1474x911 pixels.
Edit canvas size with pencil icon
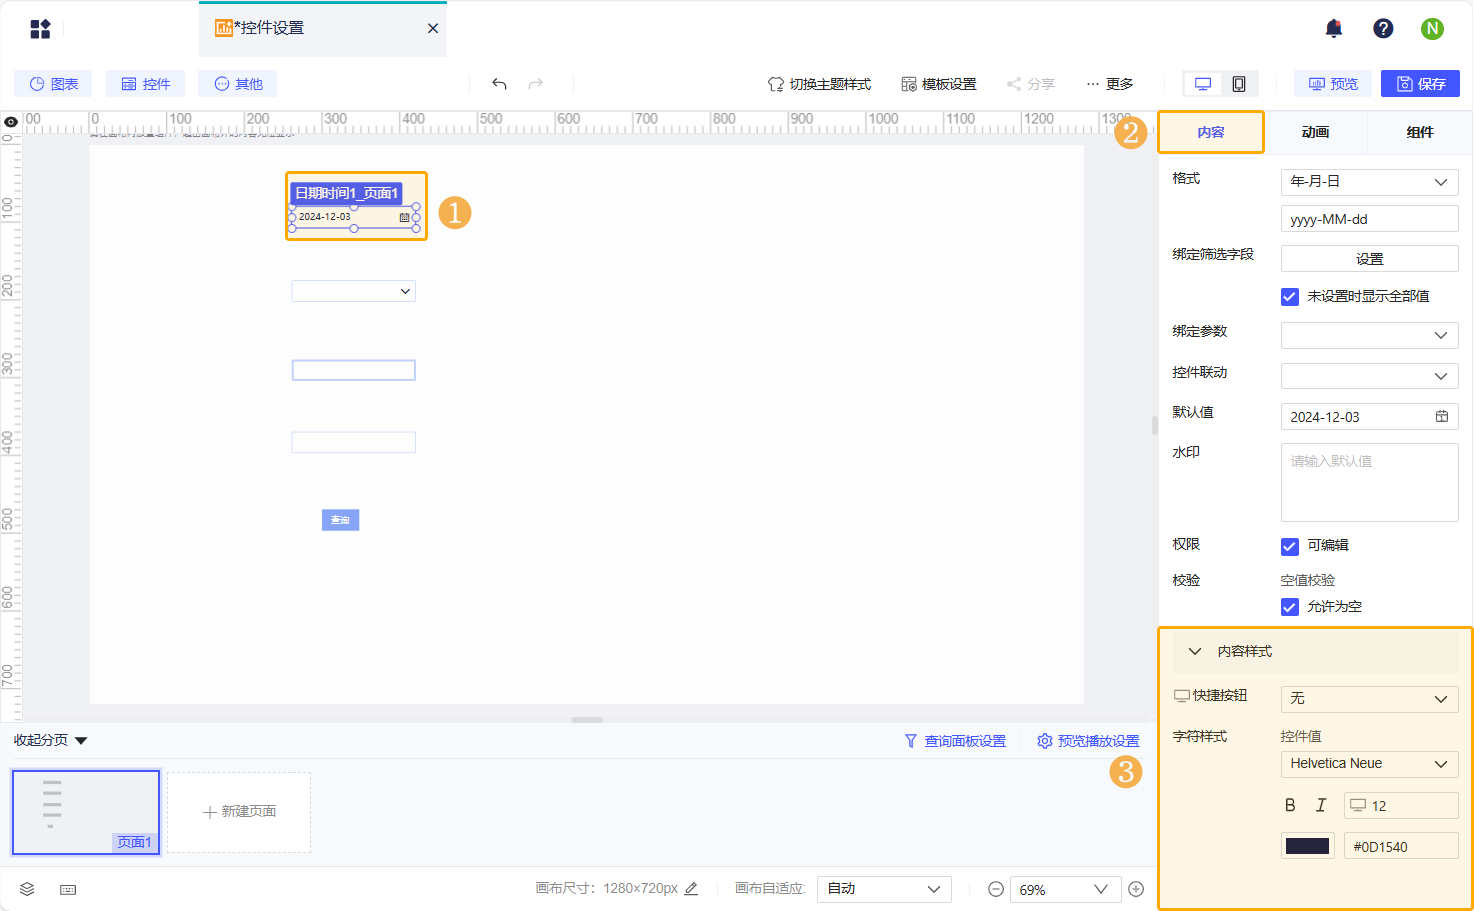(691, 888)
